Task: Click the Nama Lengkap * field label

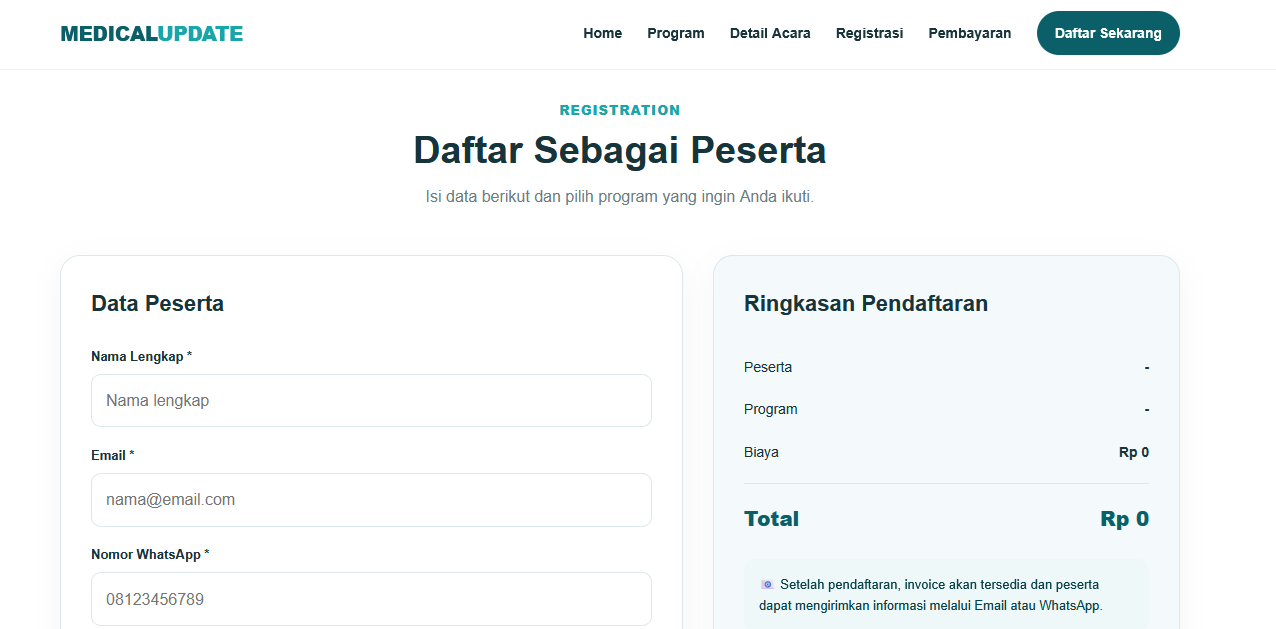Action: click(141, 356)
